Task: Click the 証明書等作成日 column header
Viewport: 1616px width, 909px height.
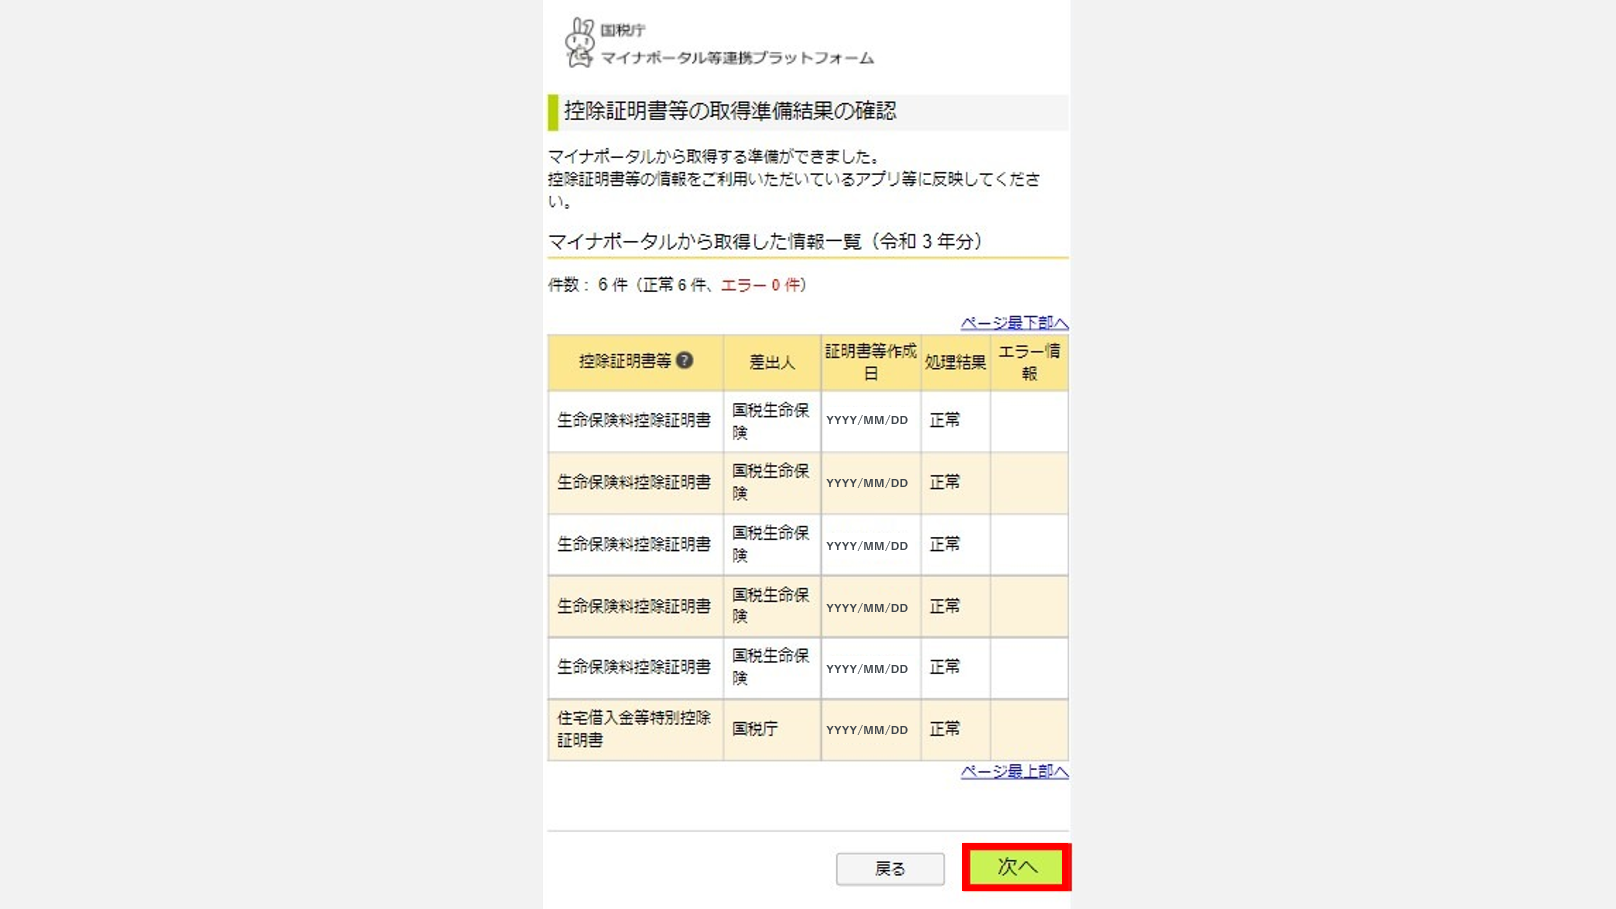Action: 871,362
